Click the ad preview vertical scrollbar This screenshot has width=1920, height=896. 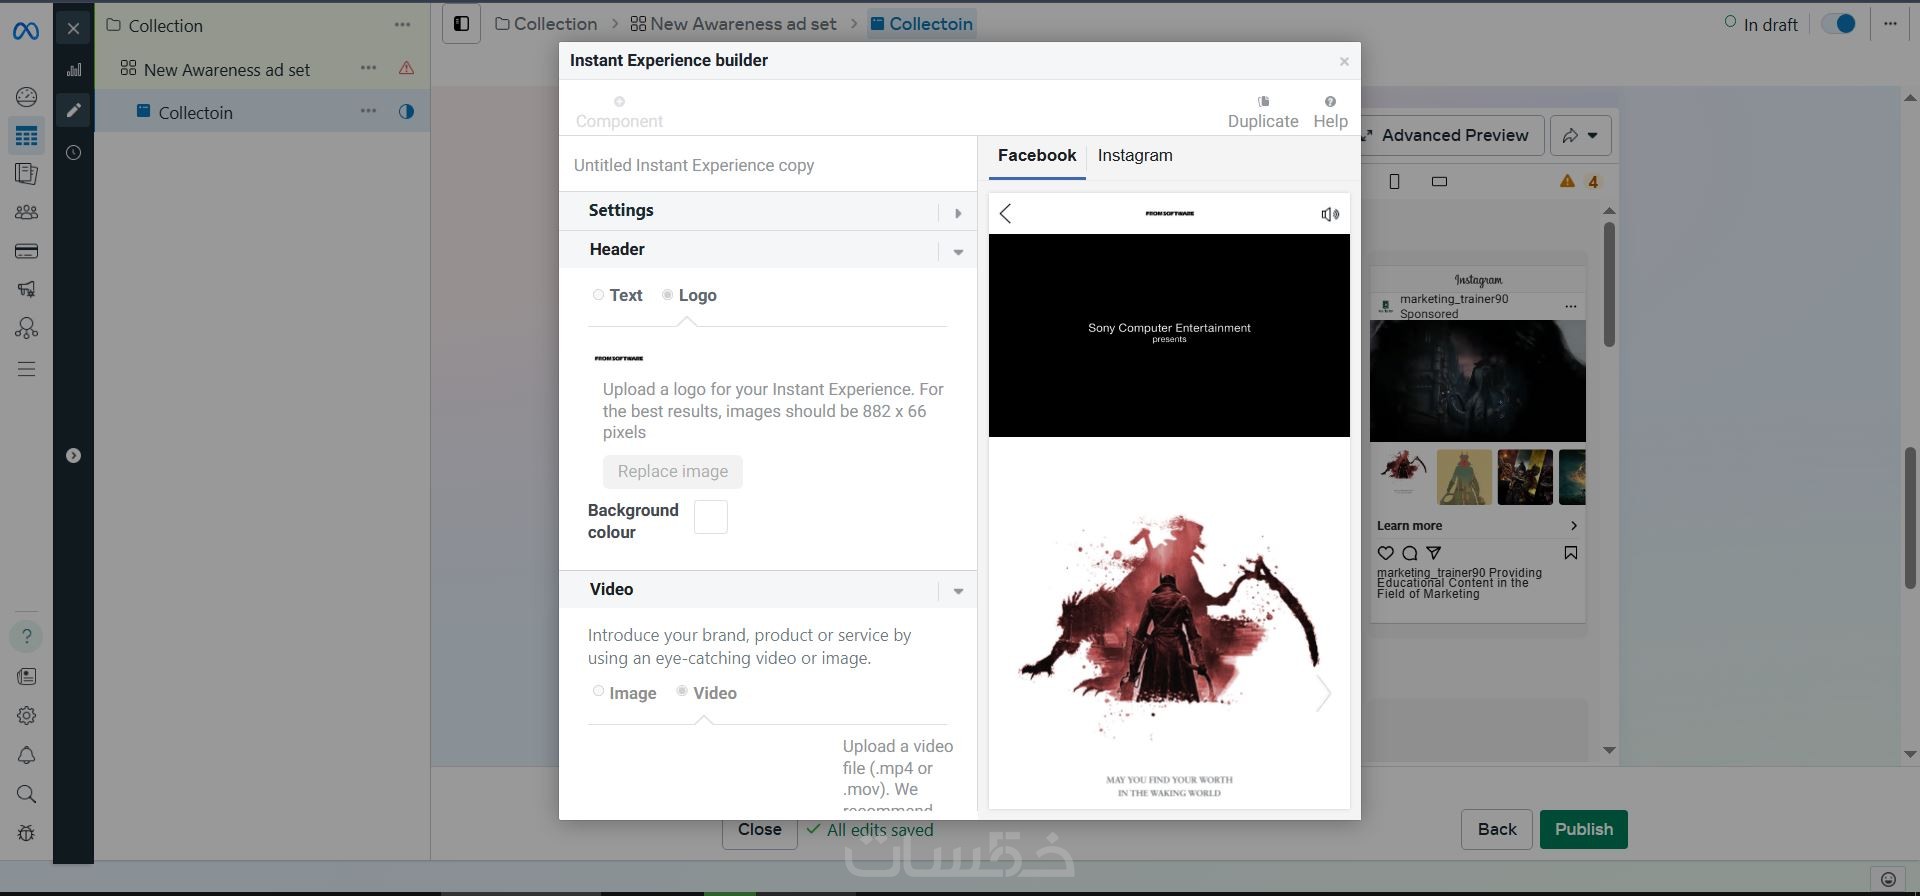[x=1609, y=285]
